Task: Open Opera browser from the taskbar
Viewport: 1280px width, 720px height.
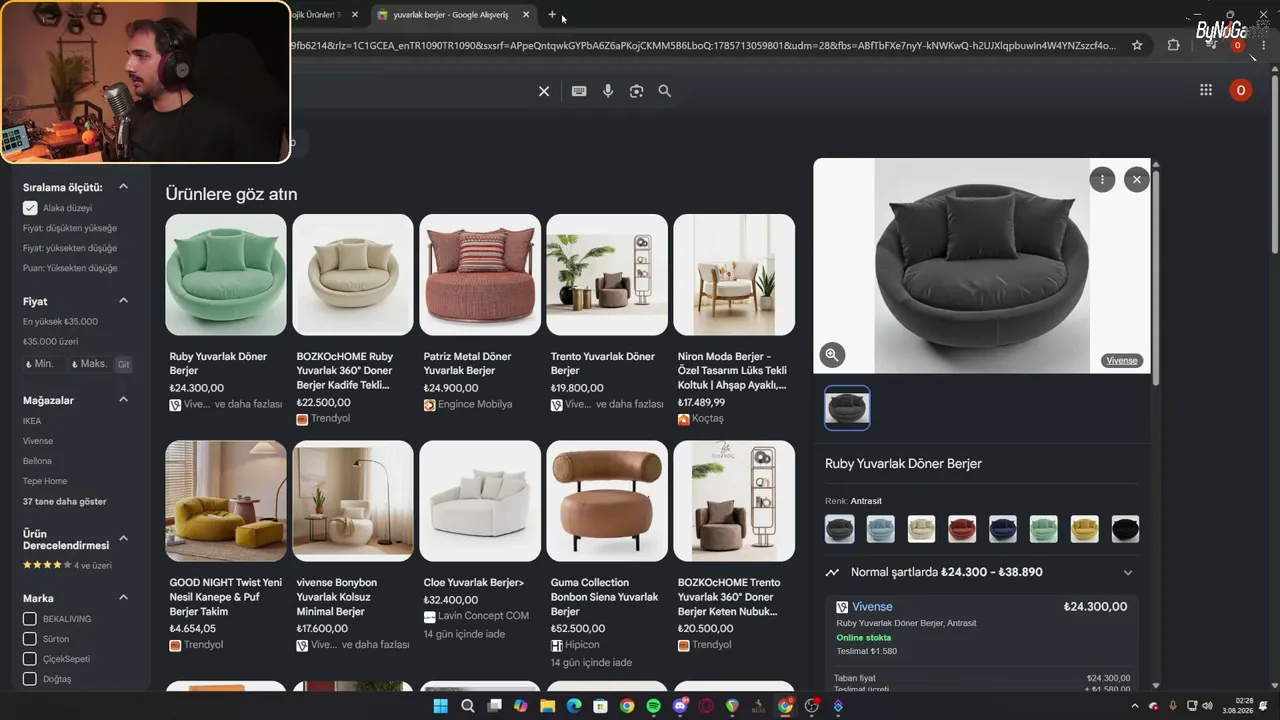Action: 706,706
